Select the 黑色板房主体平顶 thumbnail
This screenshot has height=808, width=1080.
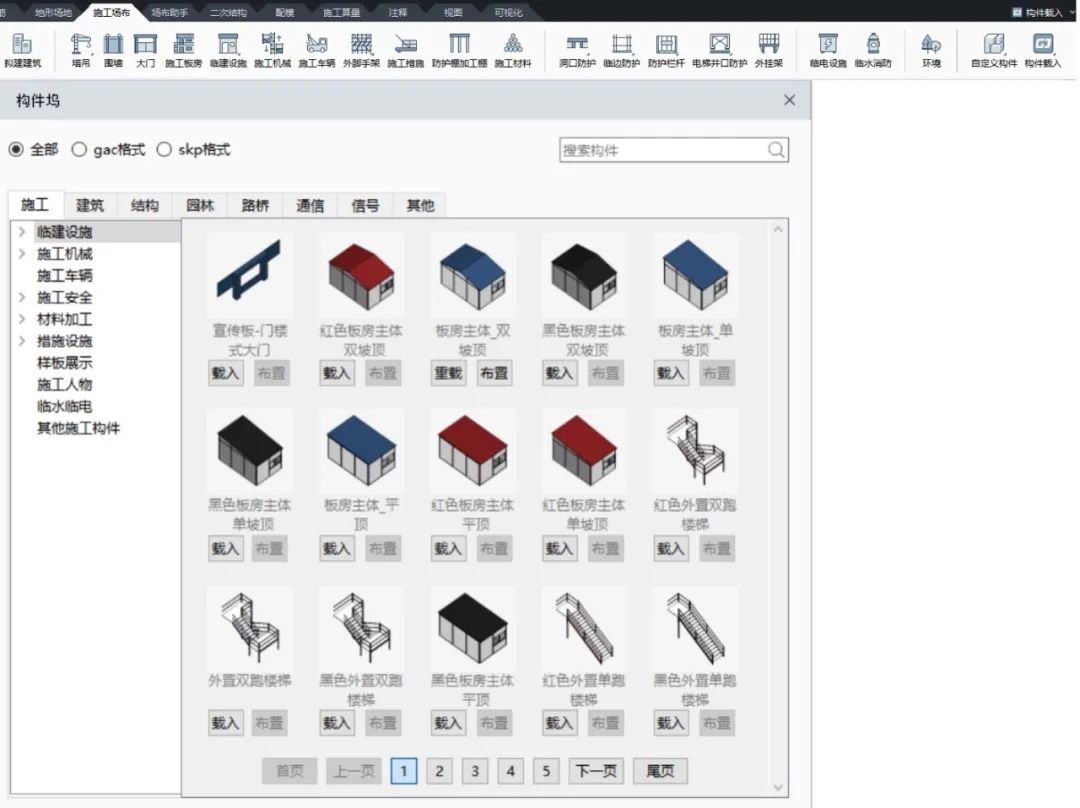[472, 628]
